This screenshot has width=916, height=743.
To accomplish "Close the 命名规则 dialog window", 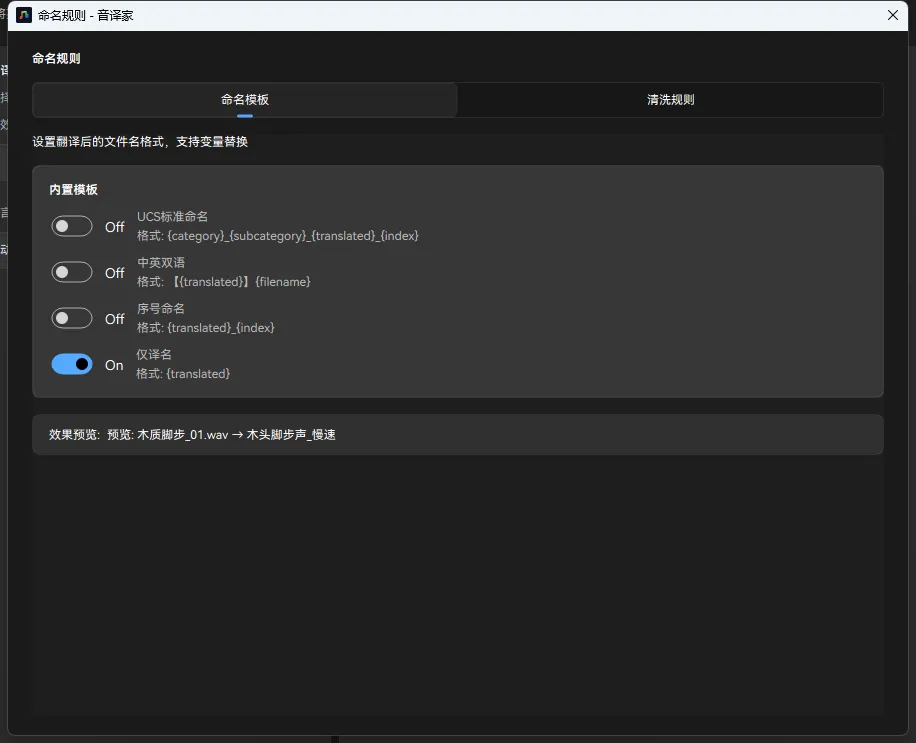I will 892,15.
